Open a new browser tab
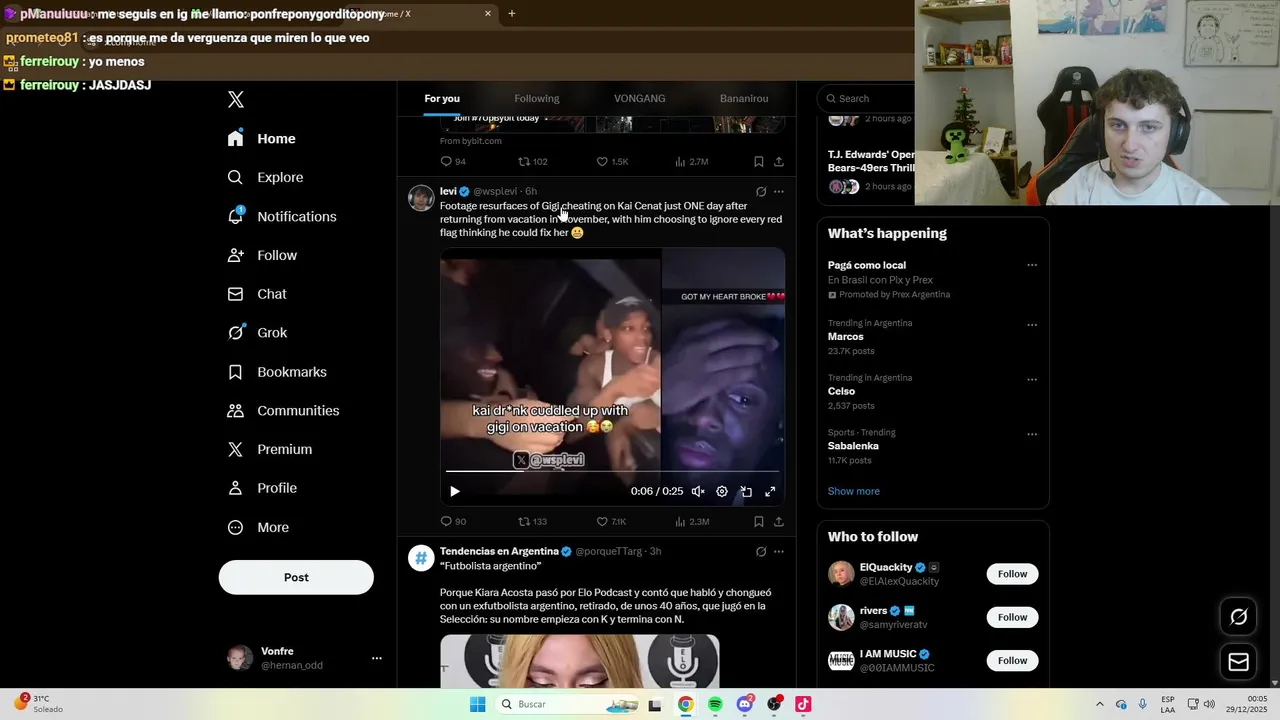Screen dimensions: 1280x720 pos(512,13)
